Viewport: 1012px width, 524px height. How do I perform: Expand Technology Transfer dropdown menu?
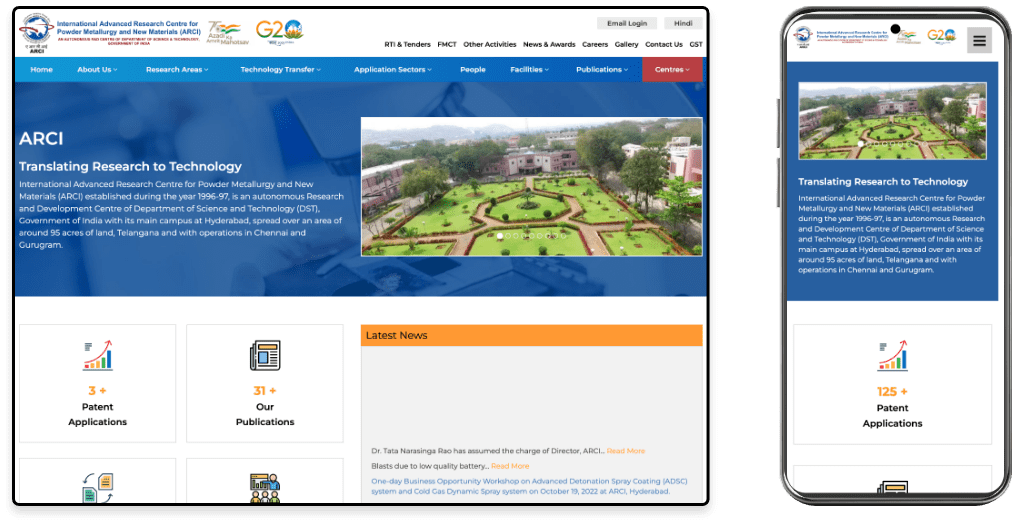tap(281, 70)
